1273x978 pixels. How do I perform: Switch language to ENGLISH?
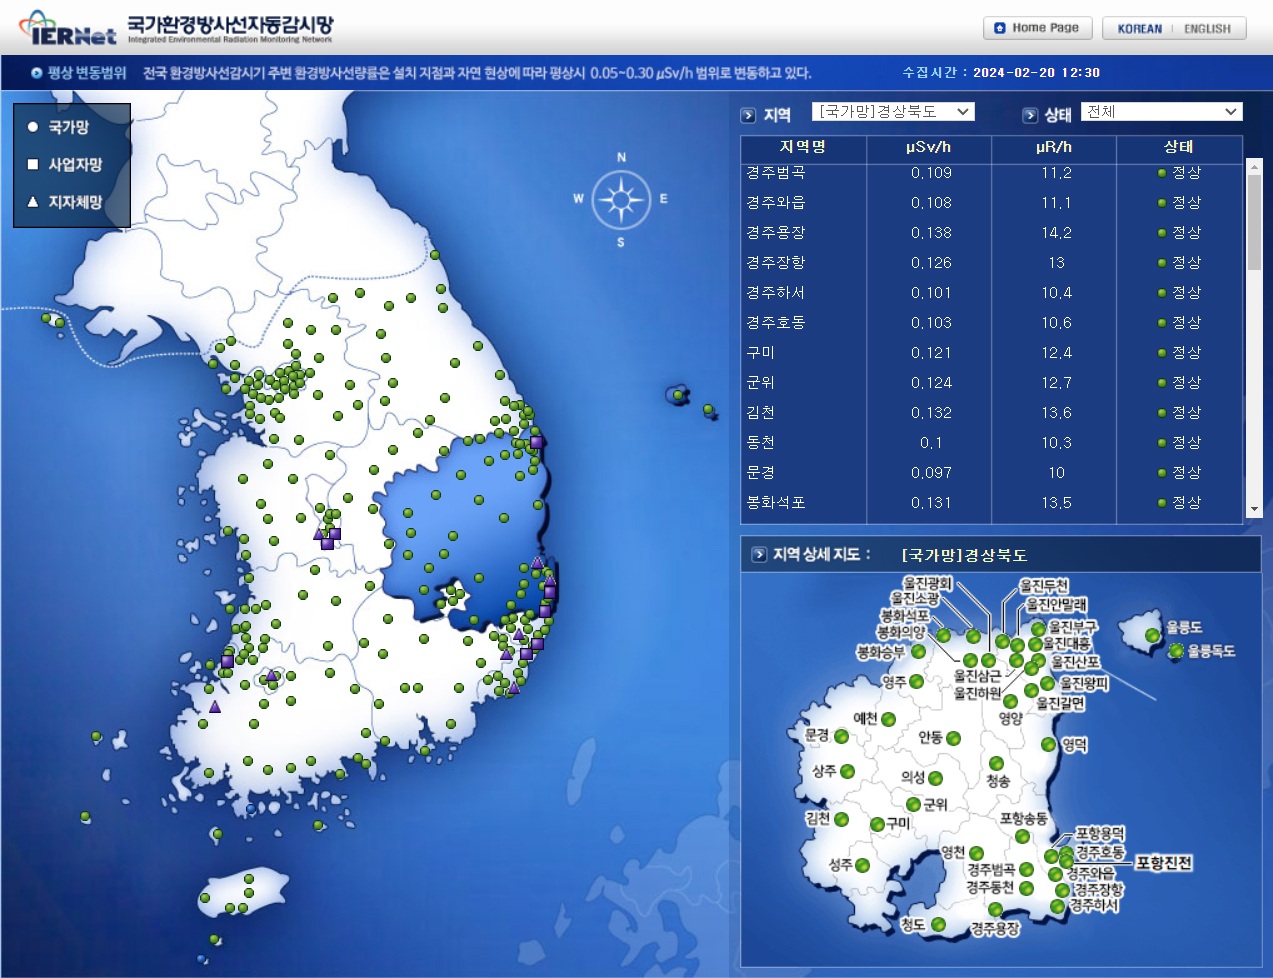tap(1207, 29)
